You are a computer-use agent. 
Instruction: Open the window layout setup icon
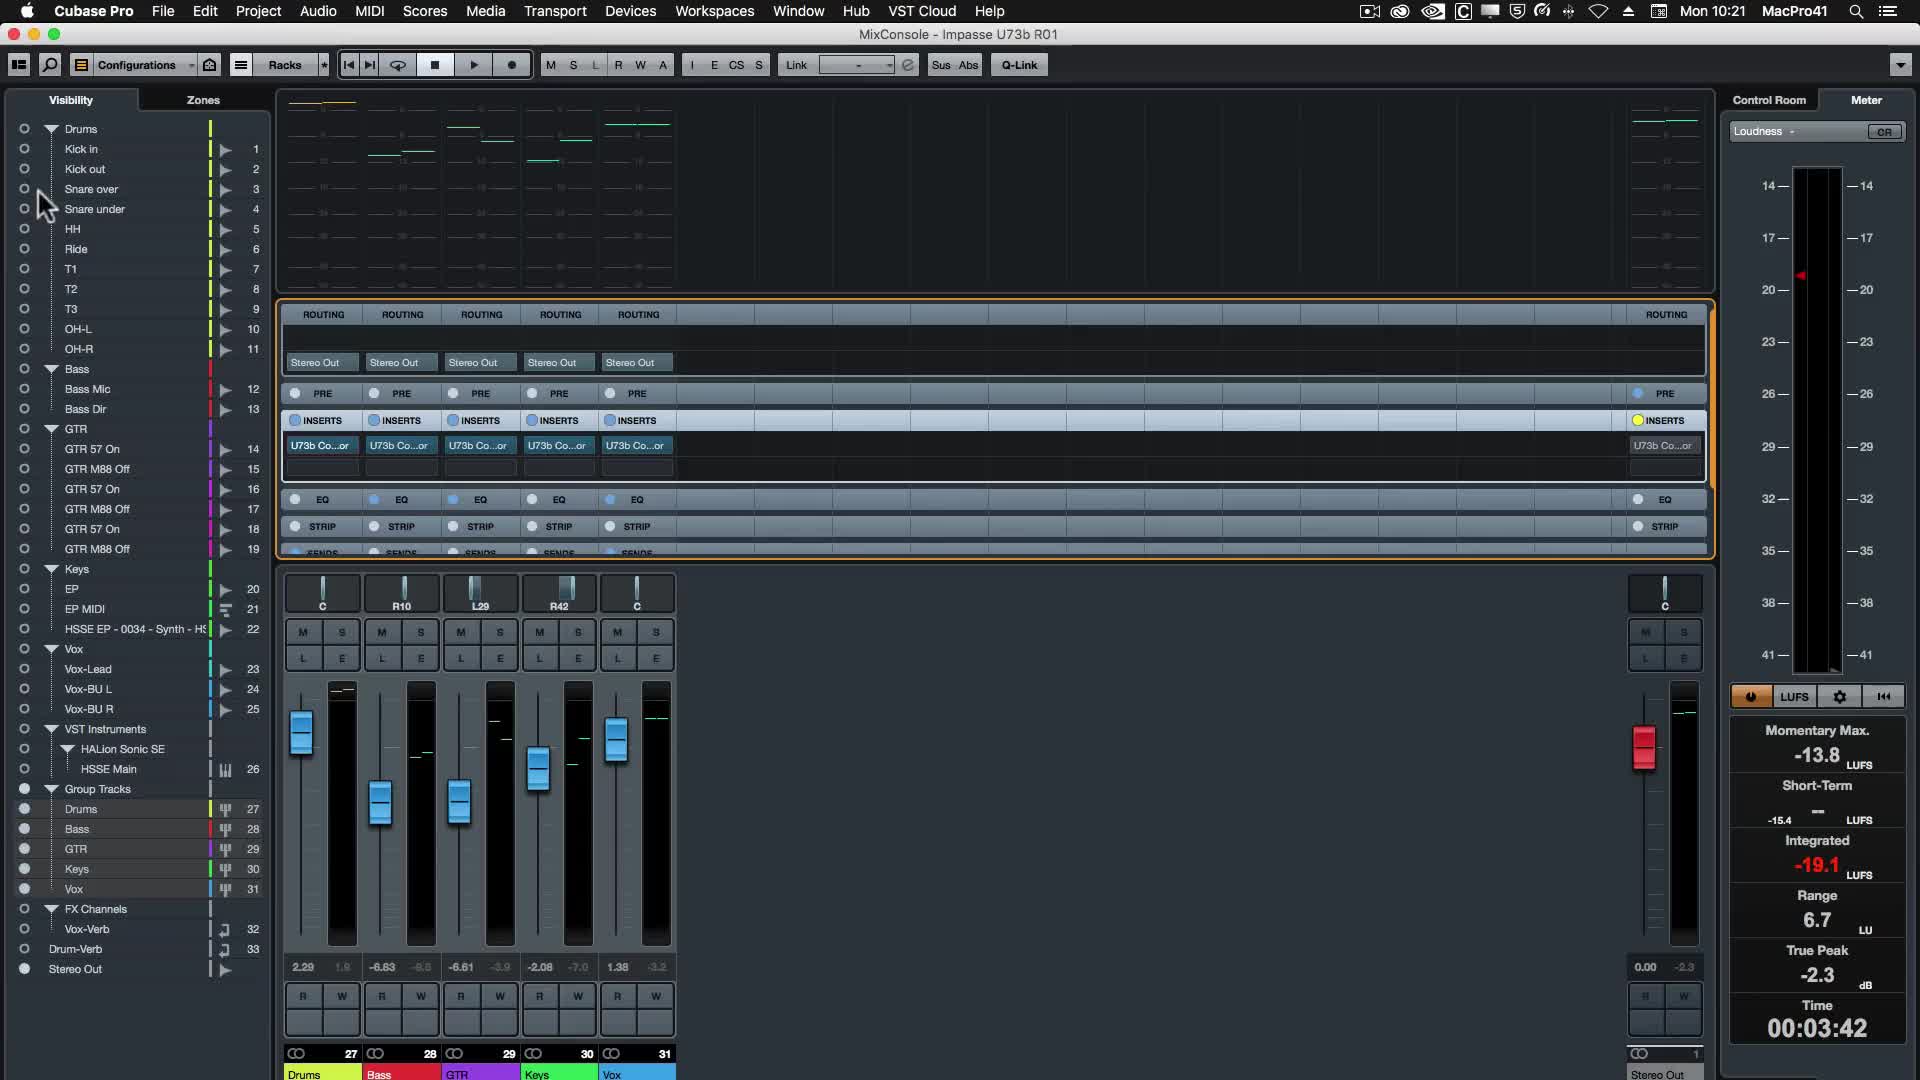pyautogui.click(x=19, y=65)
